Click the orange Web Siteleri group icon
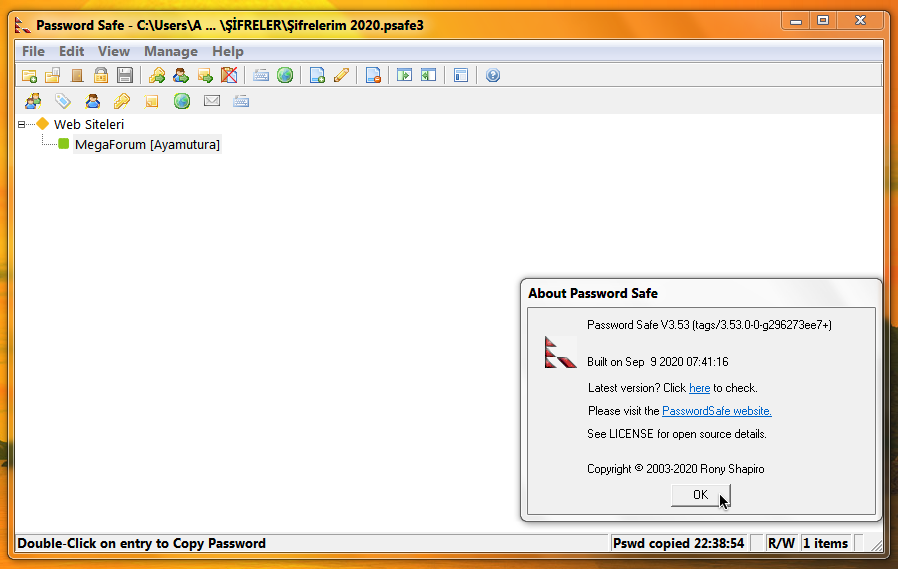898x569 pixels. pos(42,124)
